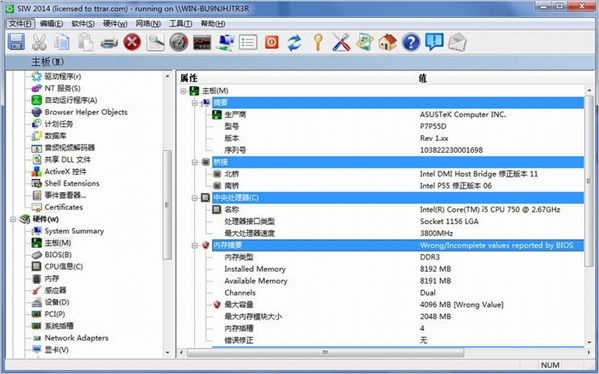Screen dimensions: 599x374
Task: Click the home page house icon
Action: click(x=388, y=42)
